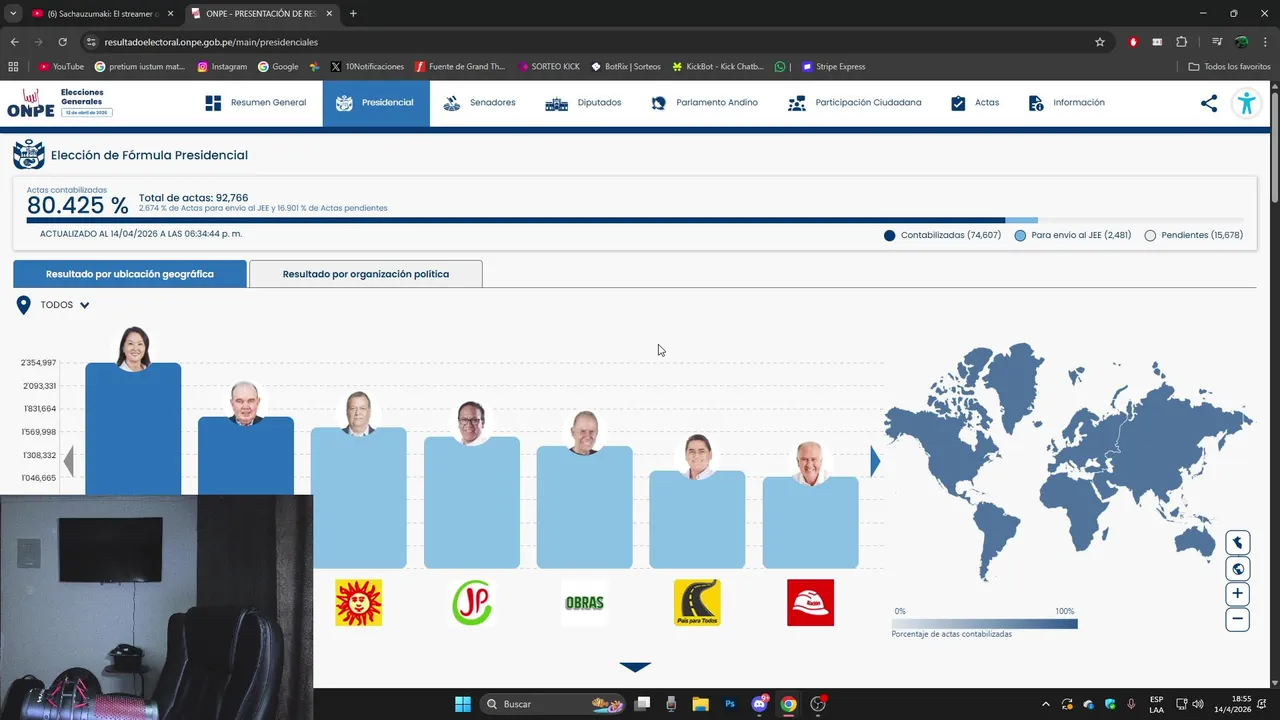
Task: Open the browser apps grid icon
Action: 13,67
